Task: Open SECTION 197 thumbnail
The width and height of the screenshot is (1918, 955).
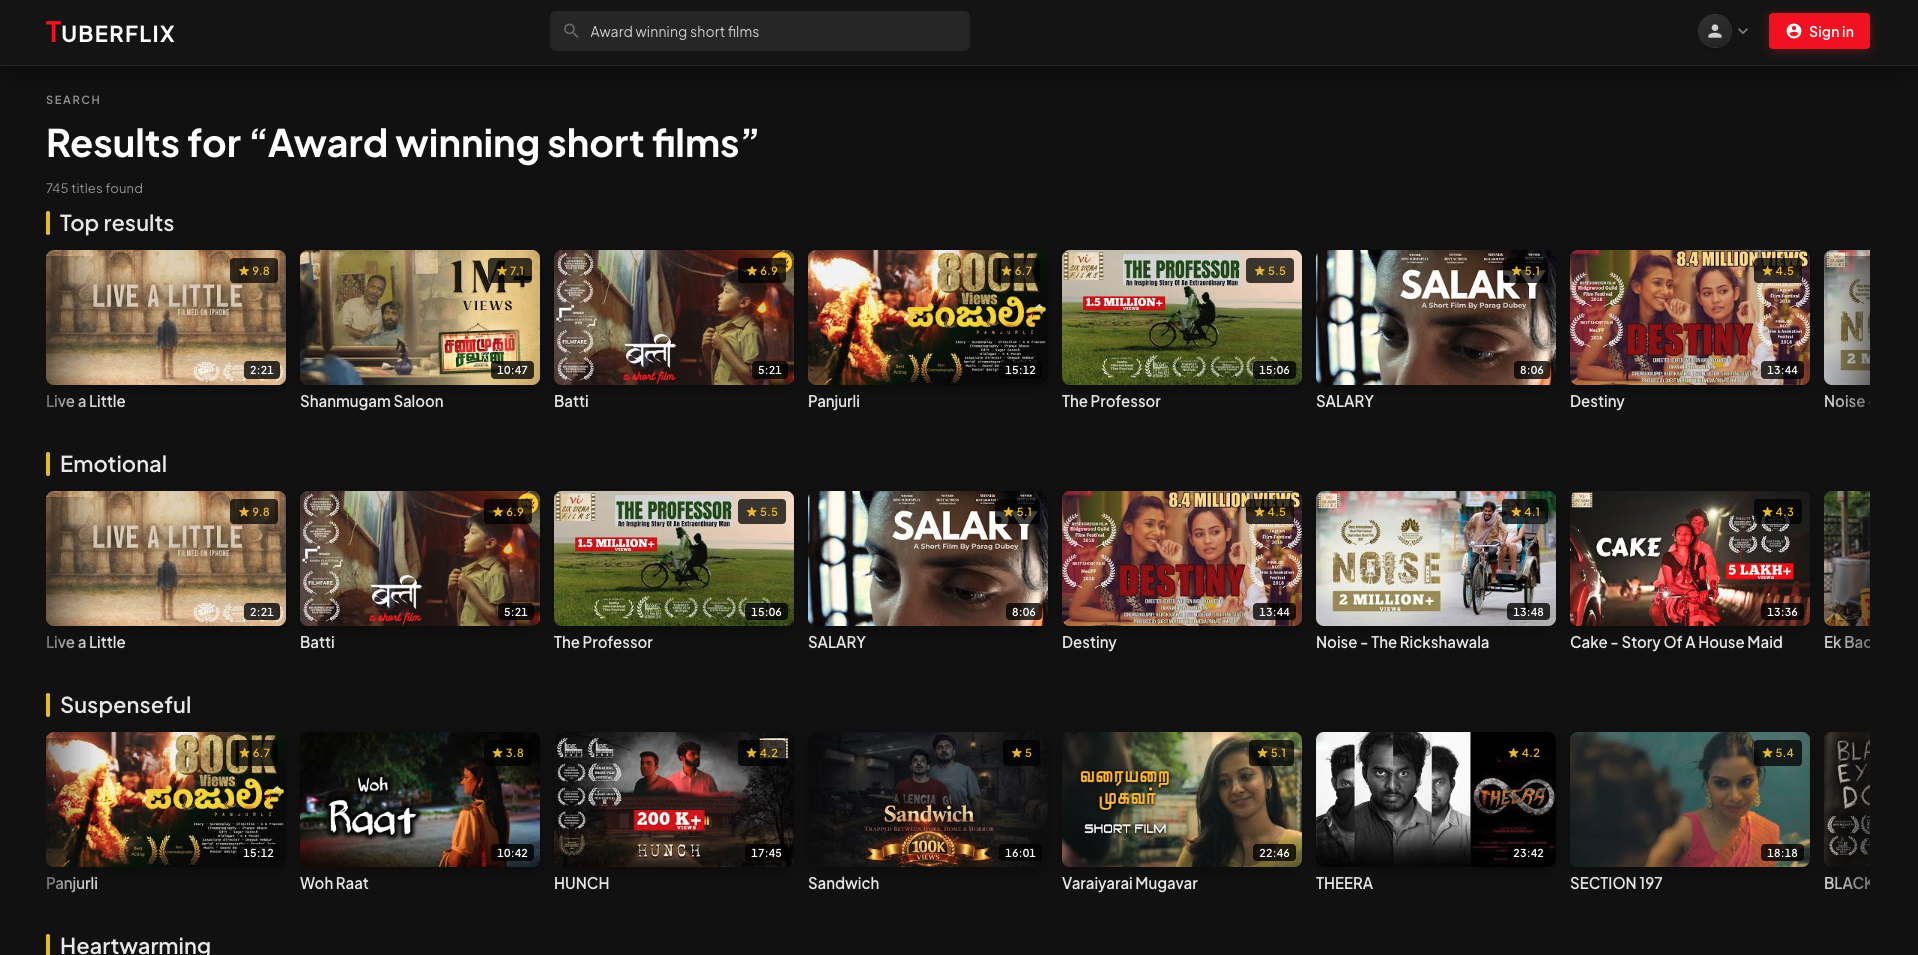Action: (1690, 799)
